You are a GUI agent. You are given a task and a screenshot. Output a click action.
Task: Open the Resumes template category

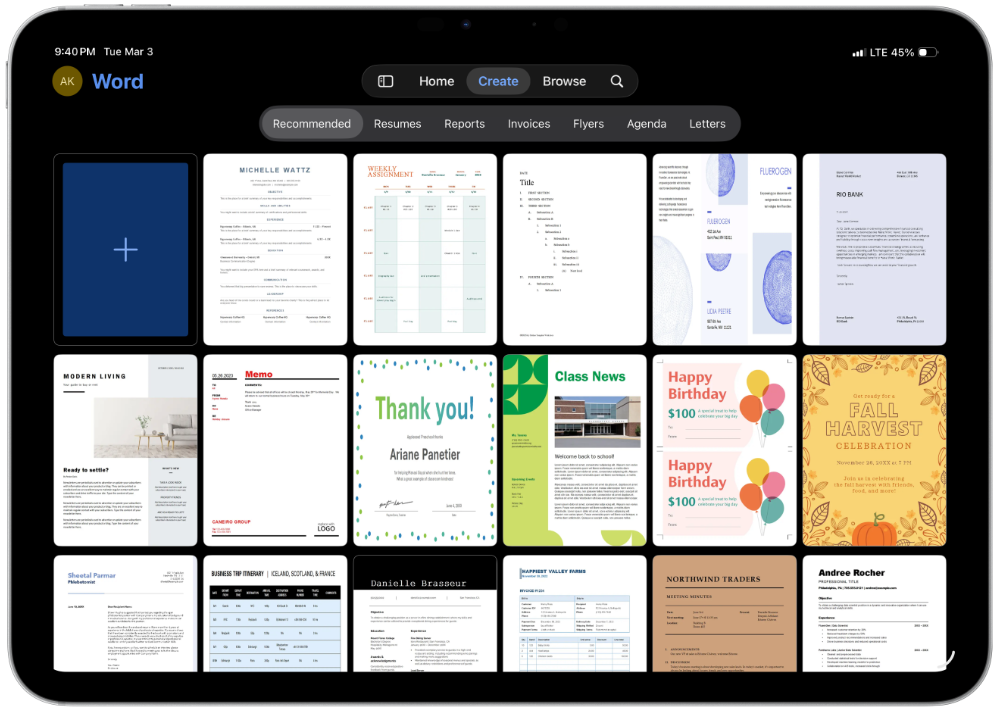[x=397, y=123]
